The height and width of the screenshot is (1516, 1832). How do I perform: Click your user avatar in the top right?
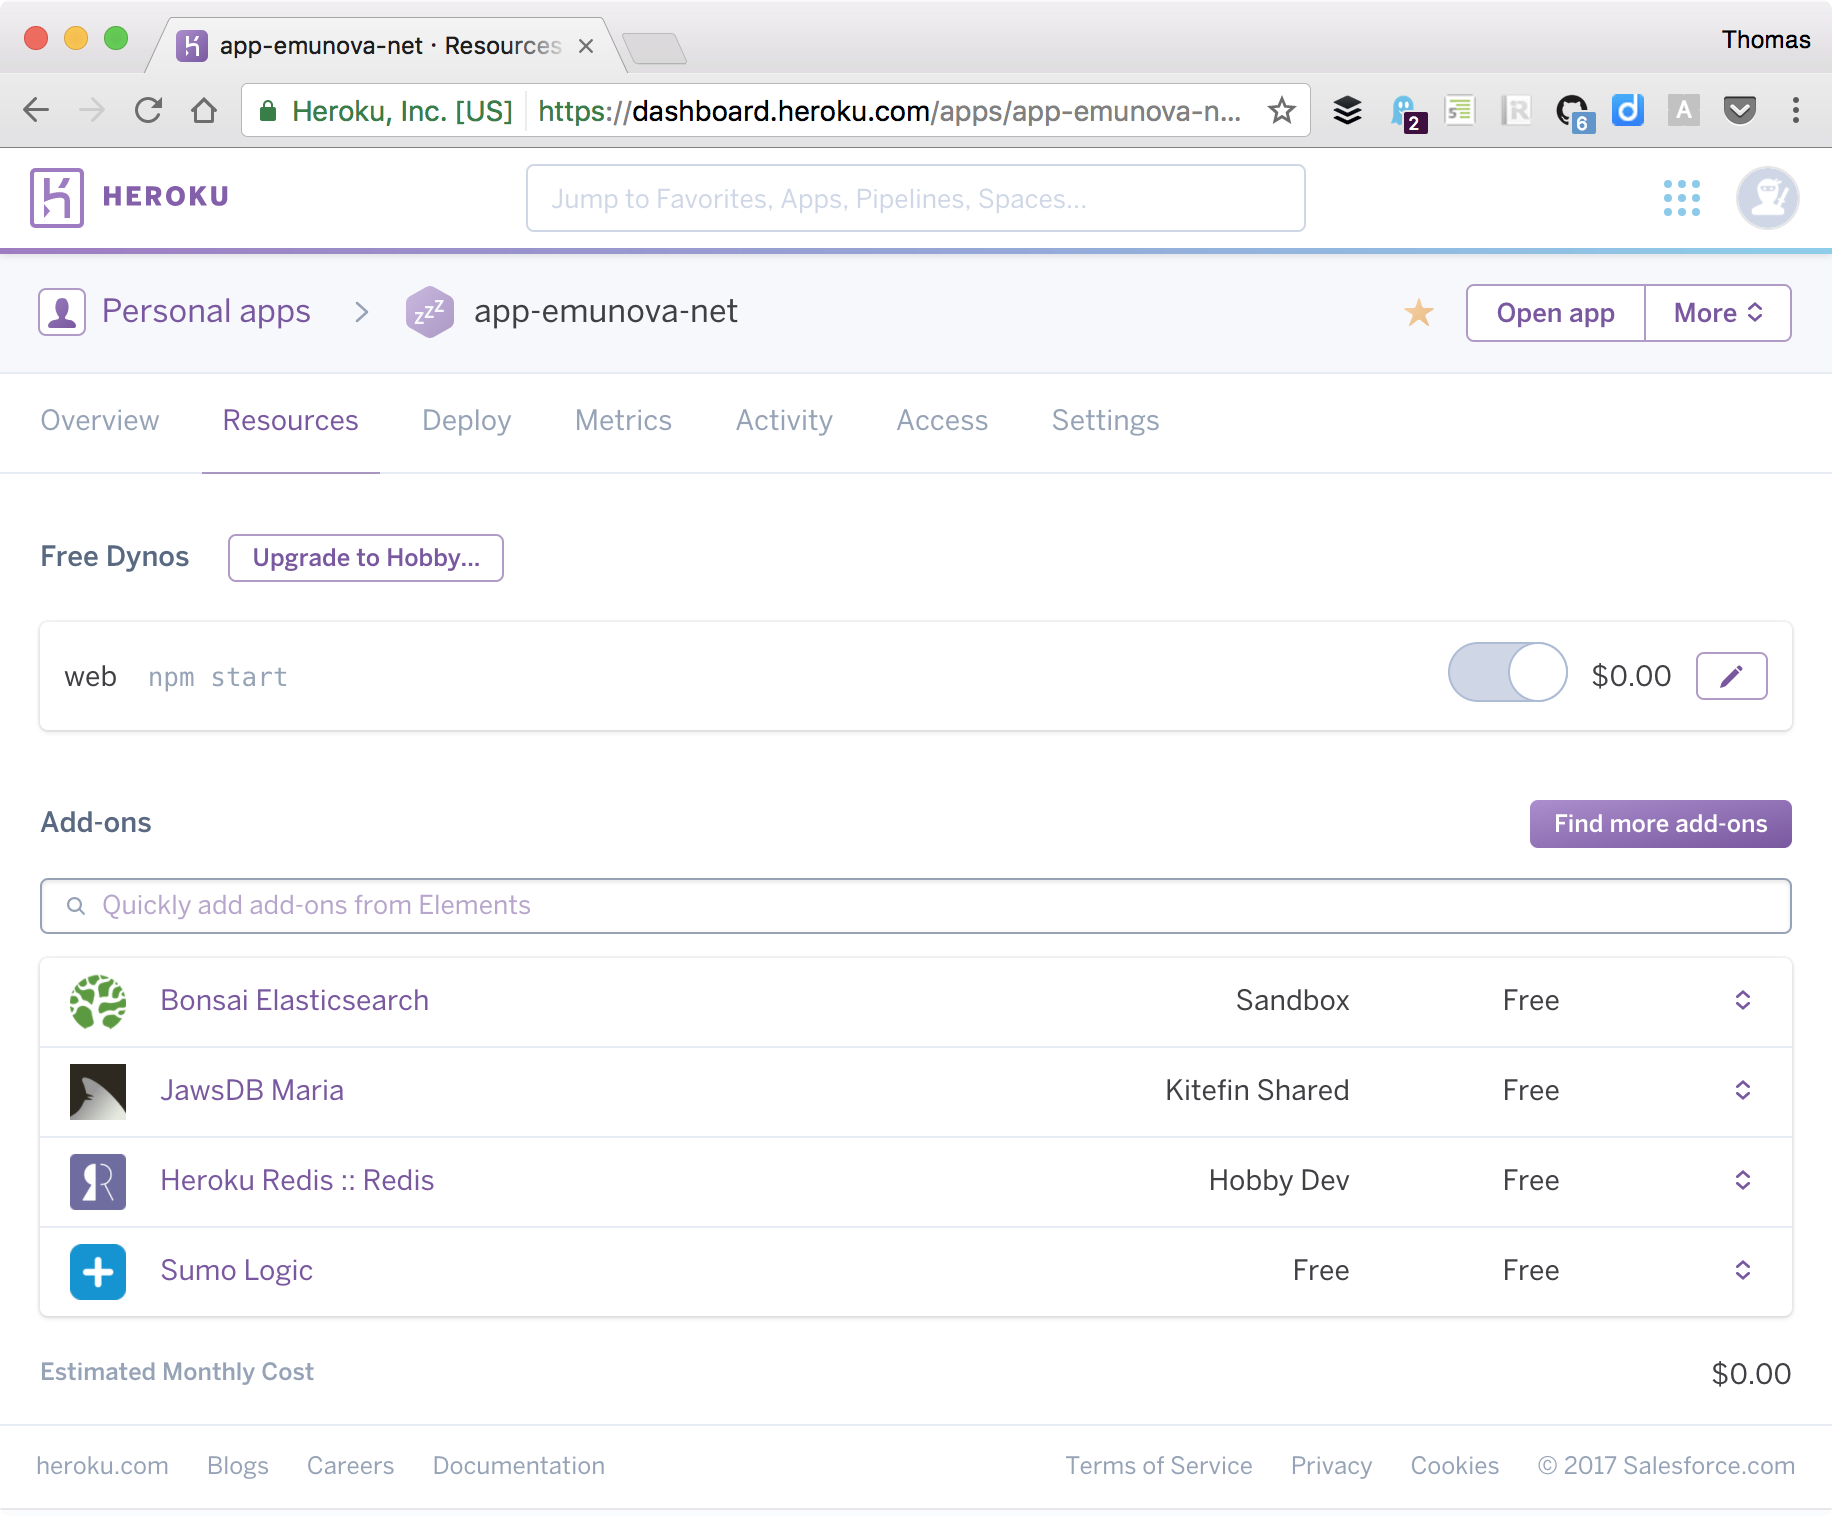coord(1766,198)
